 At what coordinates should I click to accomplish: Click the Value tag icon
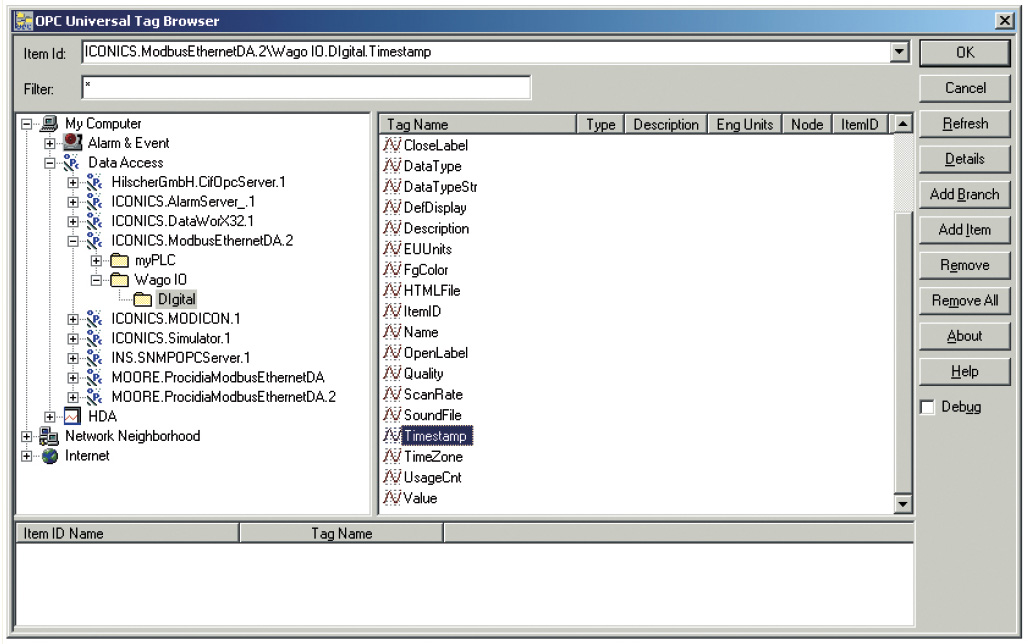click(392, 498)
